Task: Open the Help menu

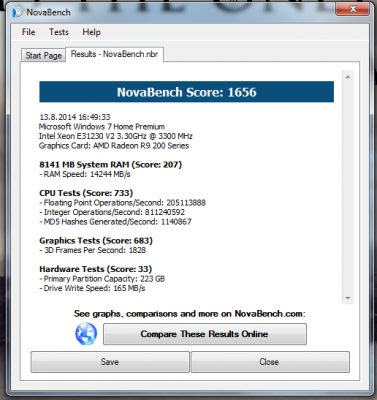Action: tap(91, 32)
